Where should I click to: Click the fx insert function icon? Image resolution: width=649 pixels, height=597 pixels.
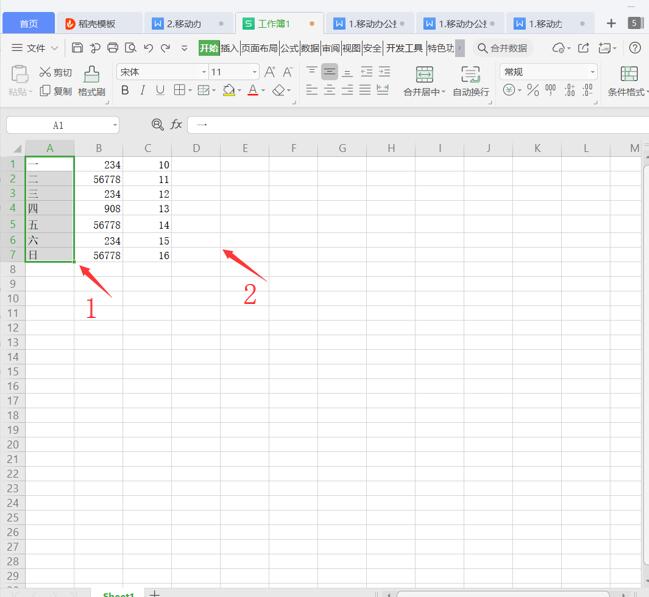coord(176,124)
